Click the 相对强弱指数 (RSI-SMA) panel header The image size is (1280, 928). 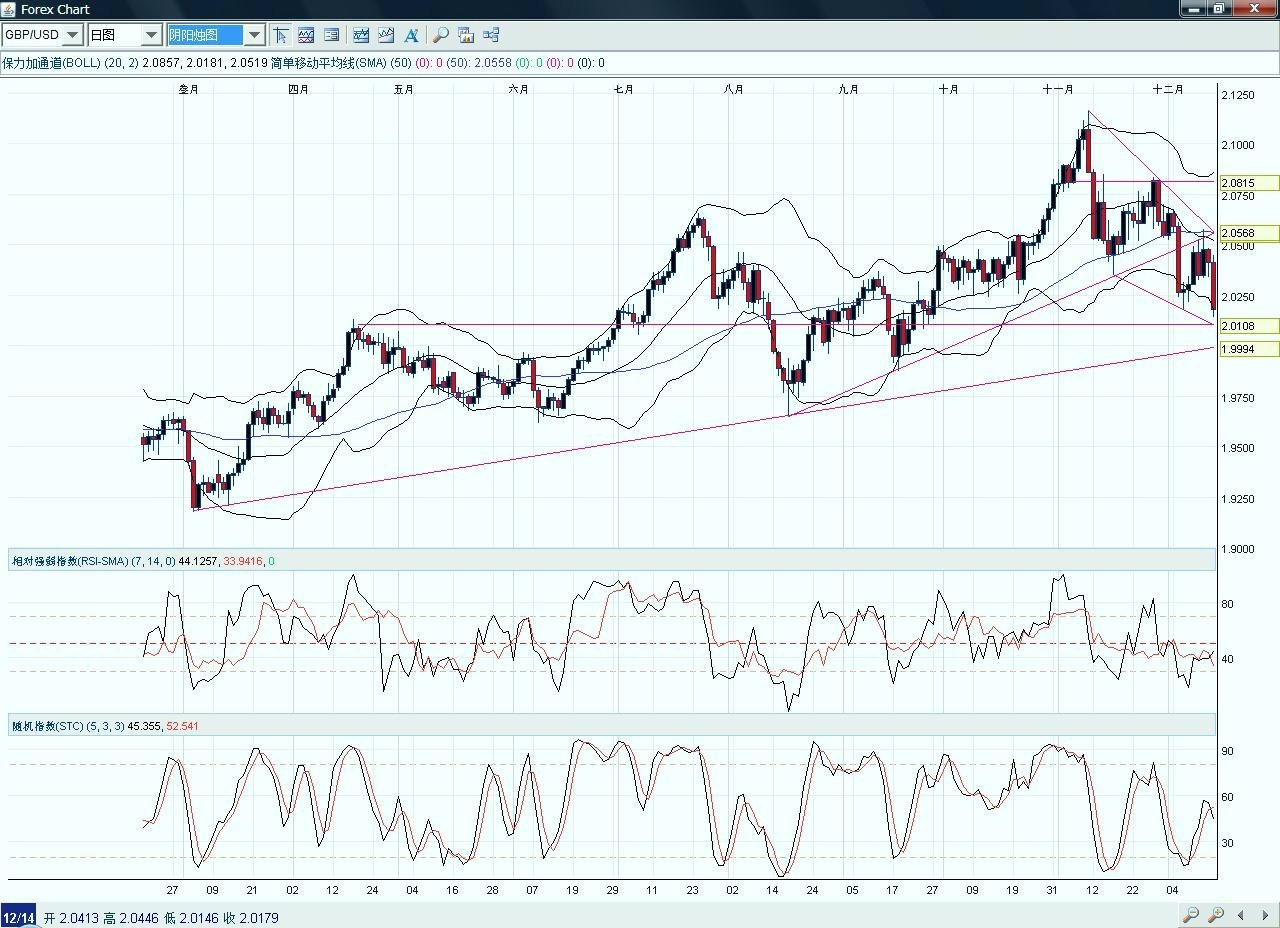tap(92, 561)
